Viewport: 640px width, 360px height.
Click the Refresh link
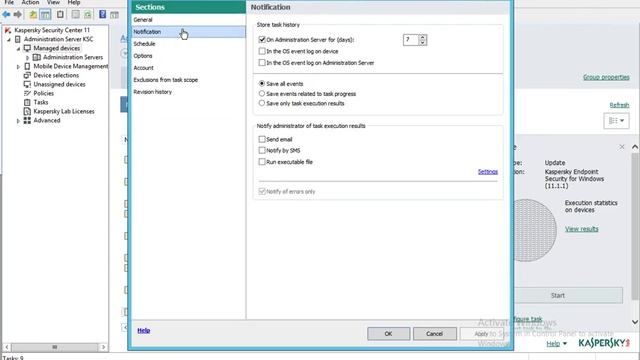click(x=619, y=105)
